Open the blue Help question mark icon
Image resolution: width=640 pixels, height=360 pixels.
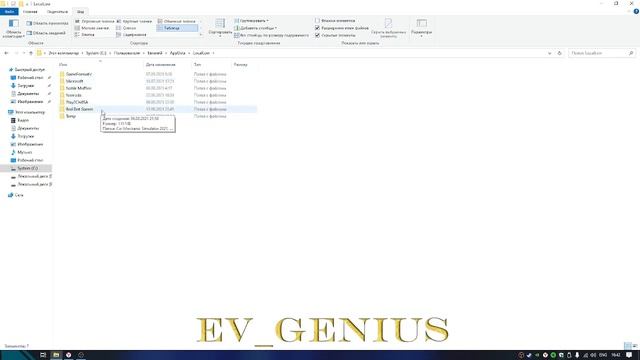coord(636,11)
